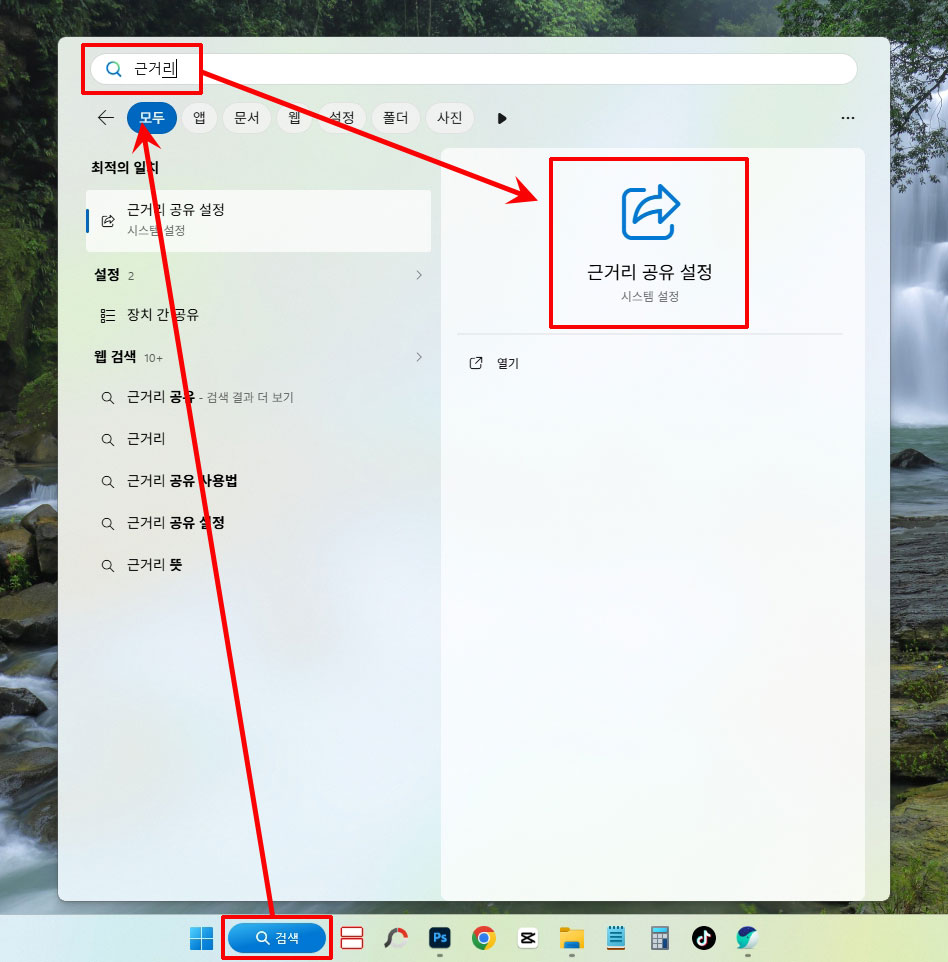Open the Calculator app in taskbar

659,938
